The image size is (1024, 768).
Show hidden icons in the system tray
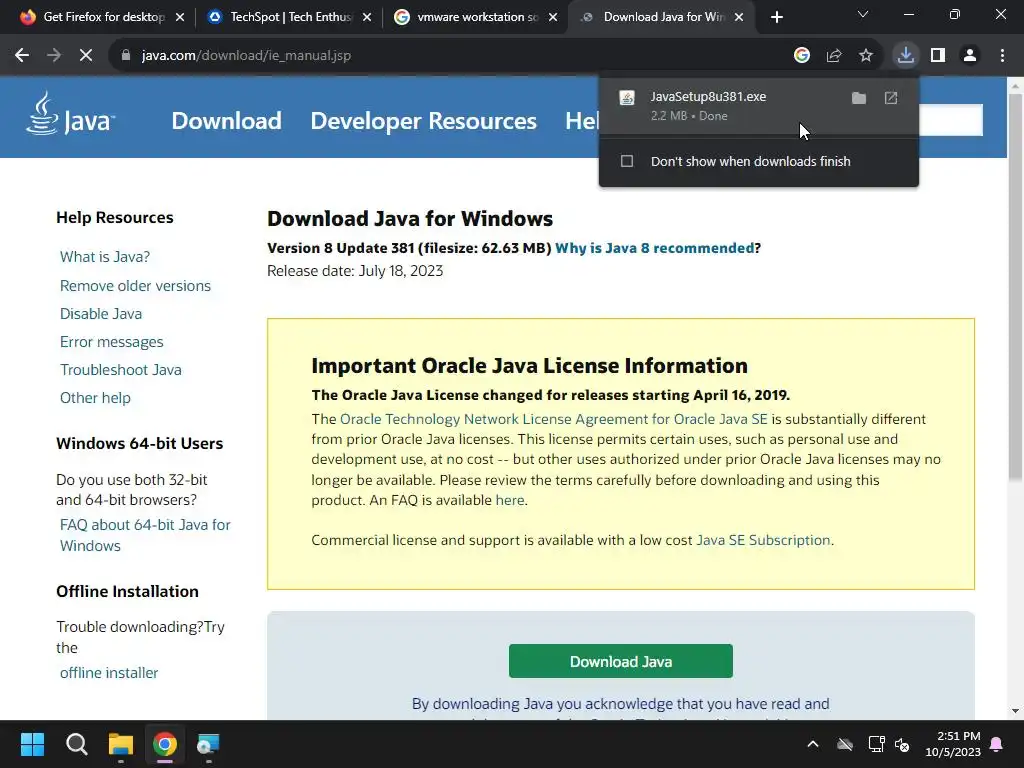pos(813,744)
